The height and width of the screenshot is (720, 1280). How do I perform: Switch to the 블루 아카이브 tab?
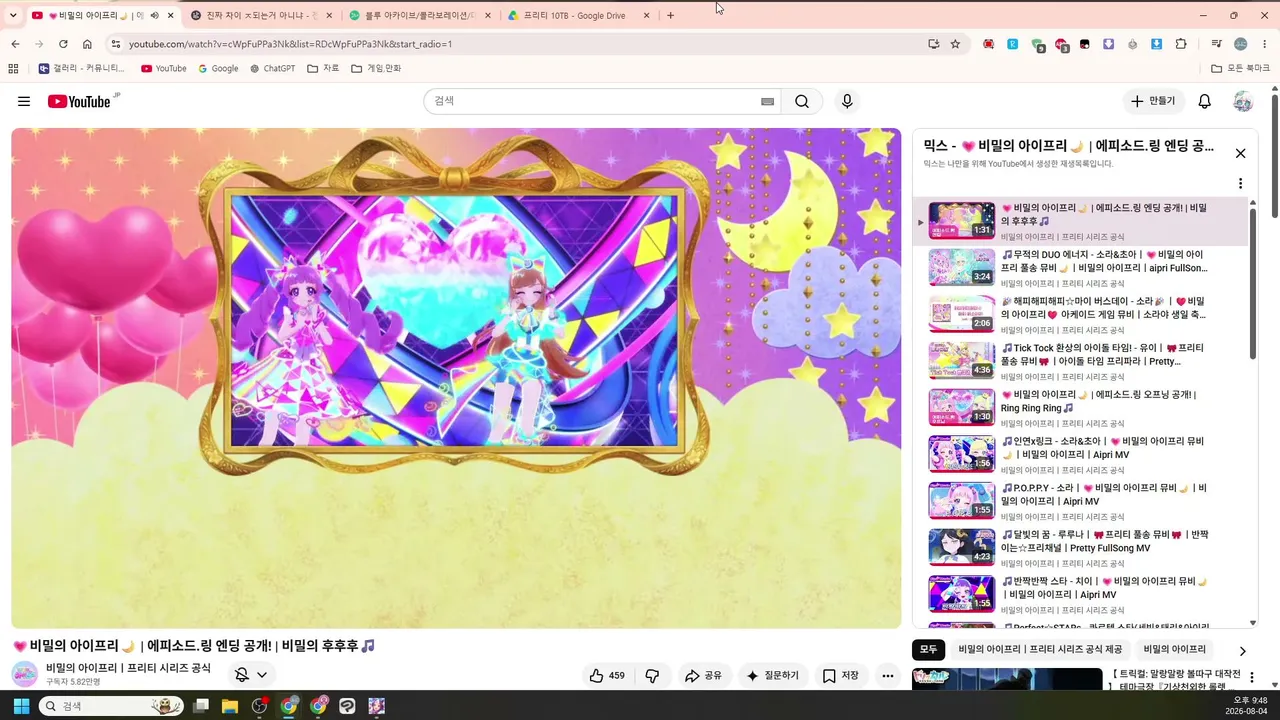click(420, 16)
